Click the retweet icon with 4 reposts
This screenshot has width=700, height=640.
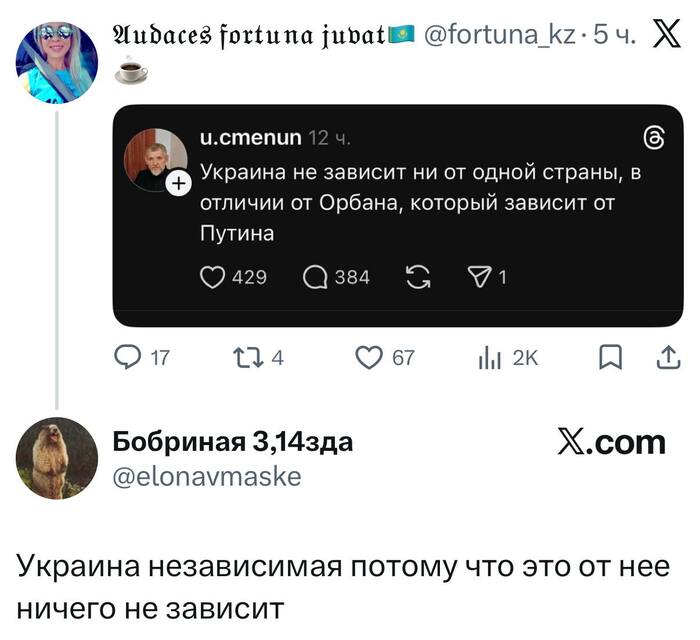(245, 358)
